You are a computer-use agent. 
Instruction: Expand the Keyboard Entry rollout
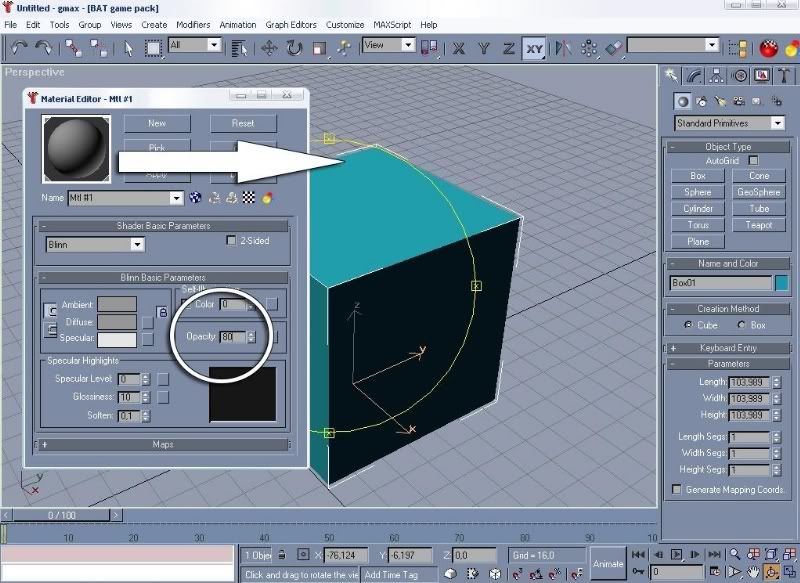click(x=729, y=348)
